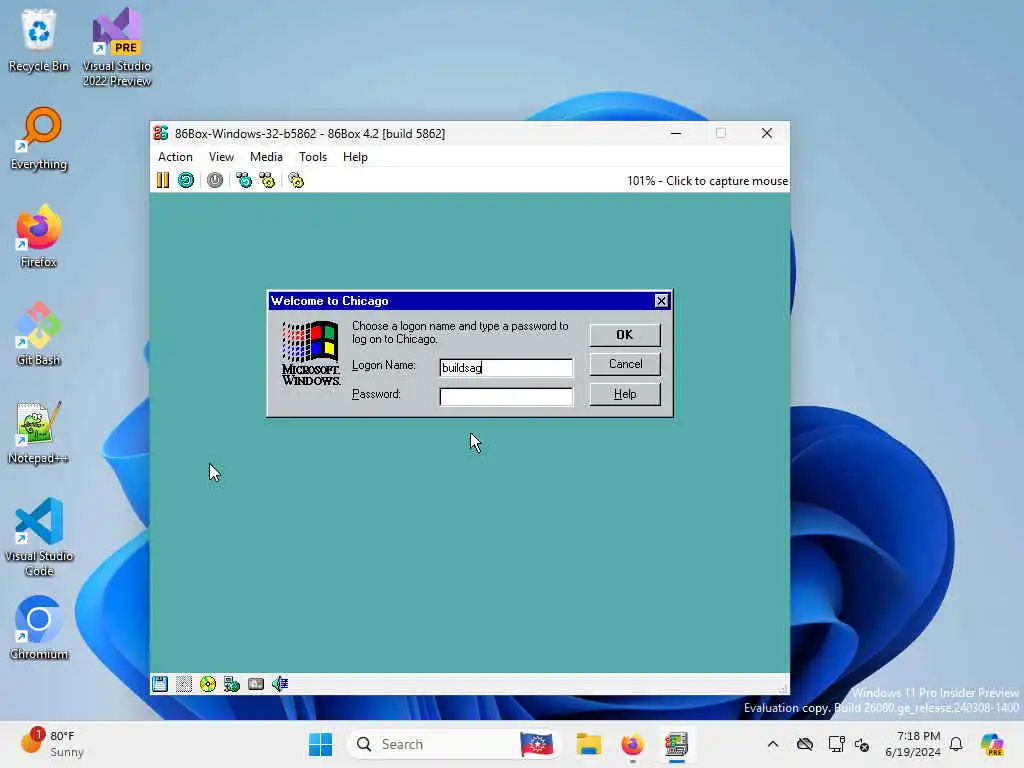Minimize the 86Box window
Image resolution: width=1024 pixels, height=768 pixels.
pyautogui.click(x=676, y=133)
